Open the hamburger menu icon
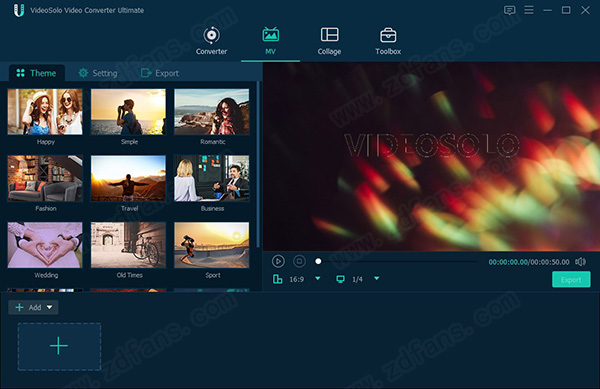The width and height of the screenshot is (600, 389). coord(529,10)
